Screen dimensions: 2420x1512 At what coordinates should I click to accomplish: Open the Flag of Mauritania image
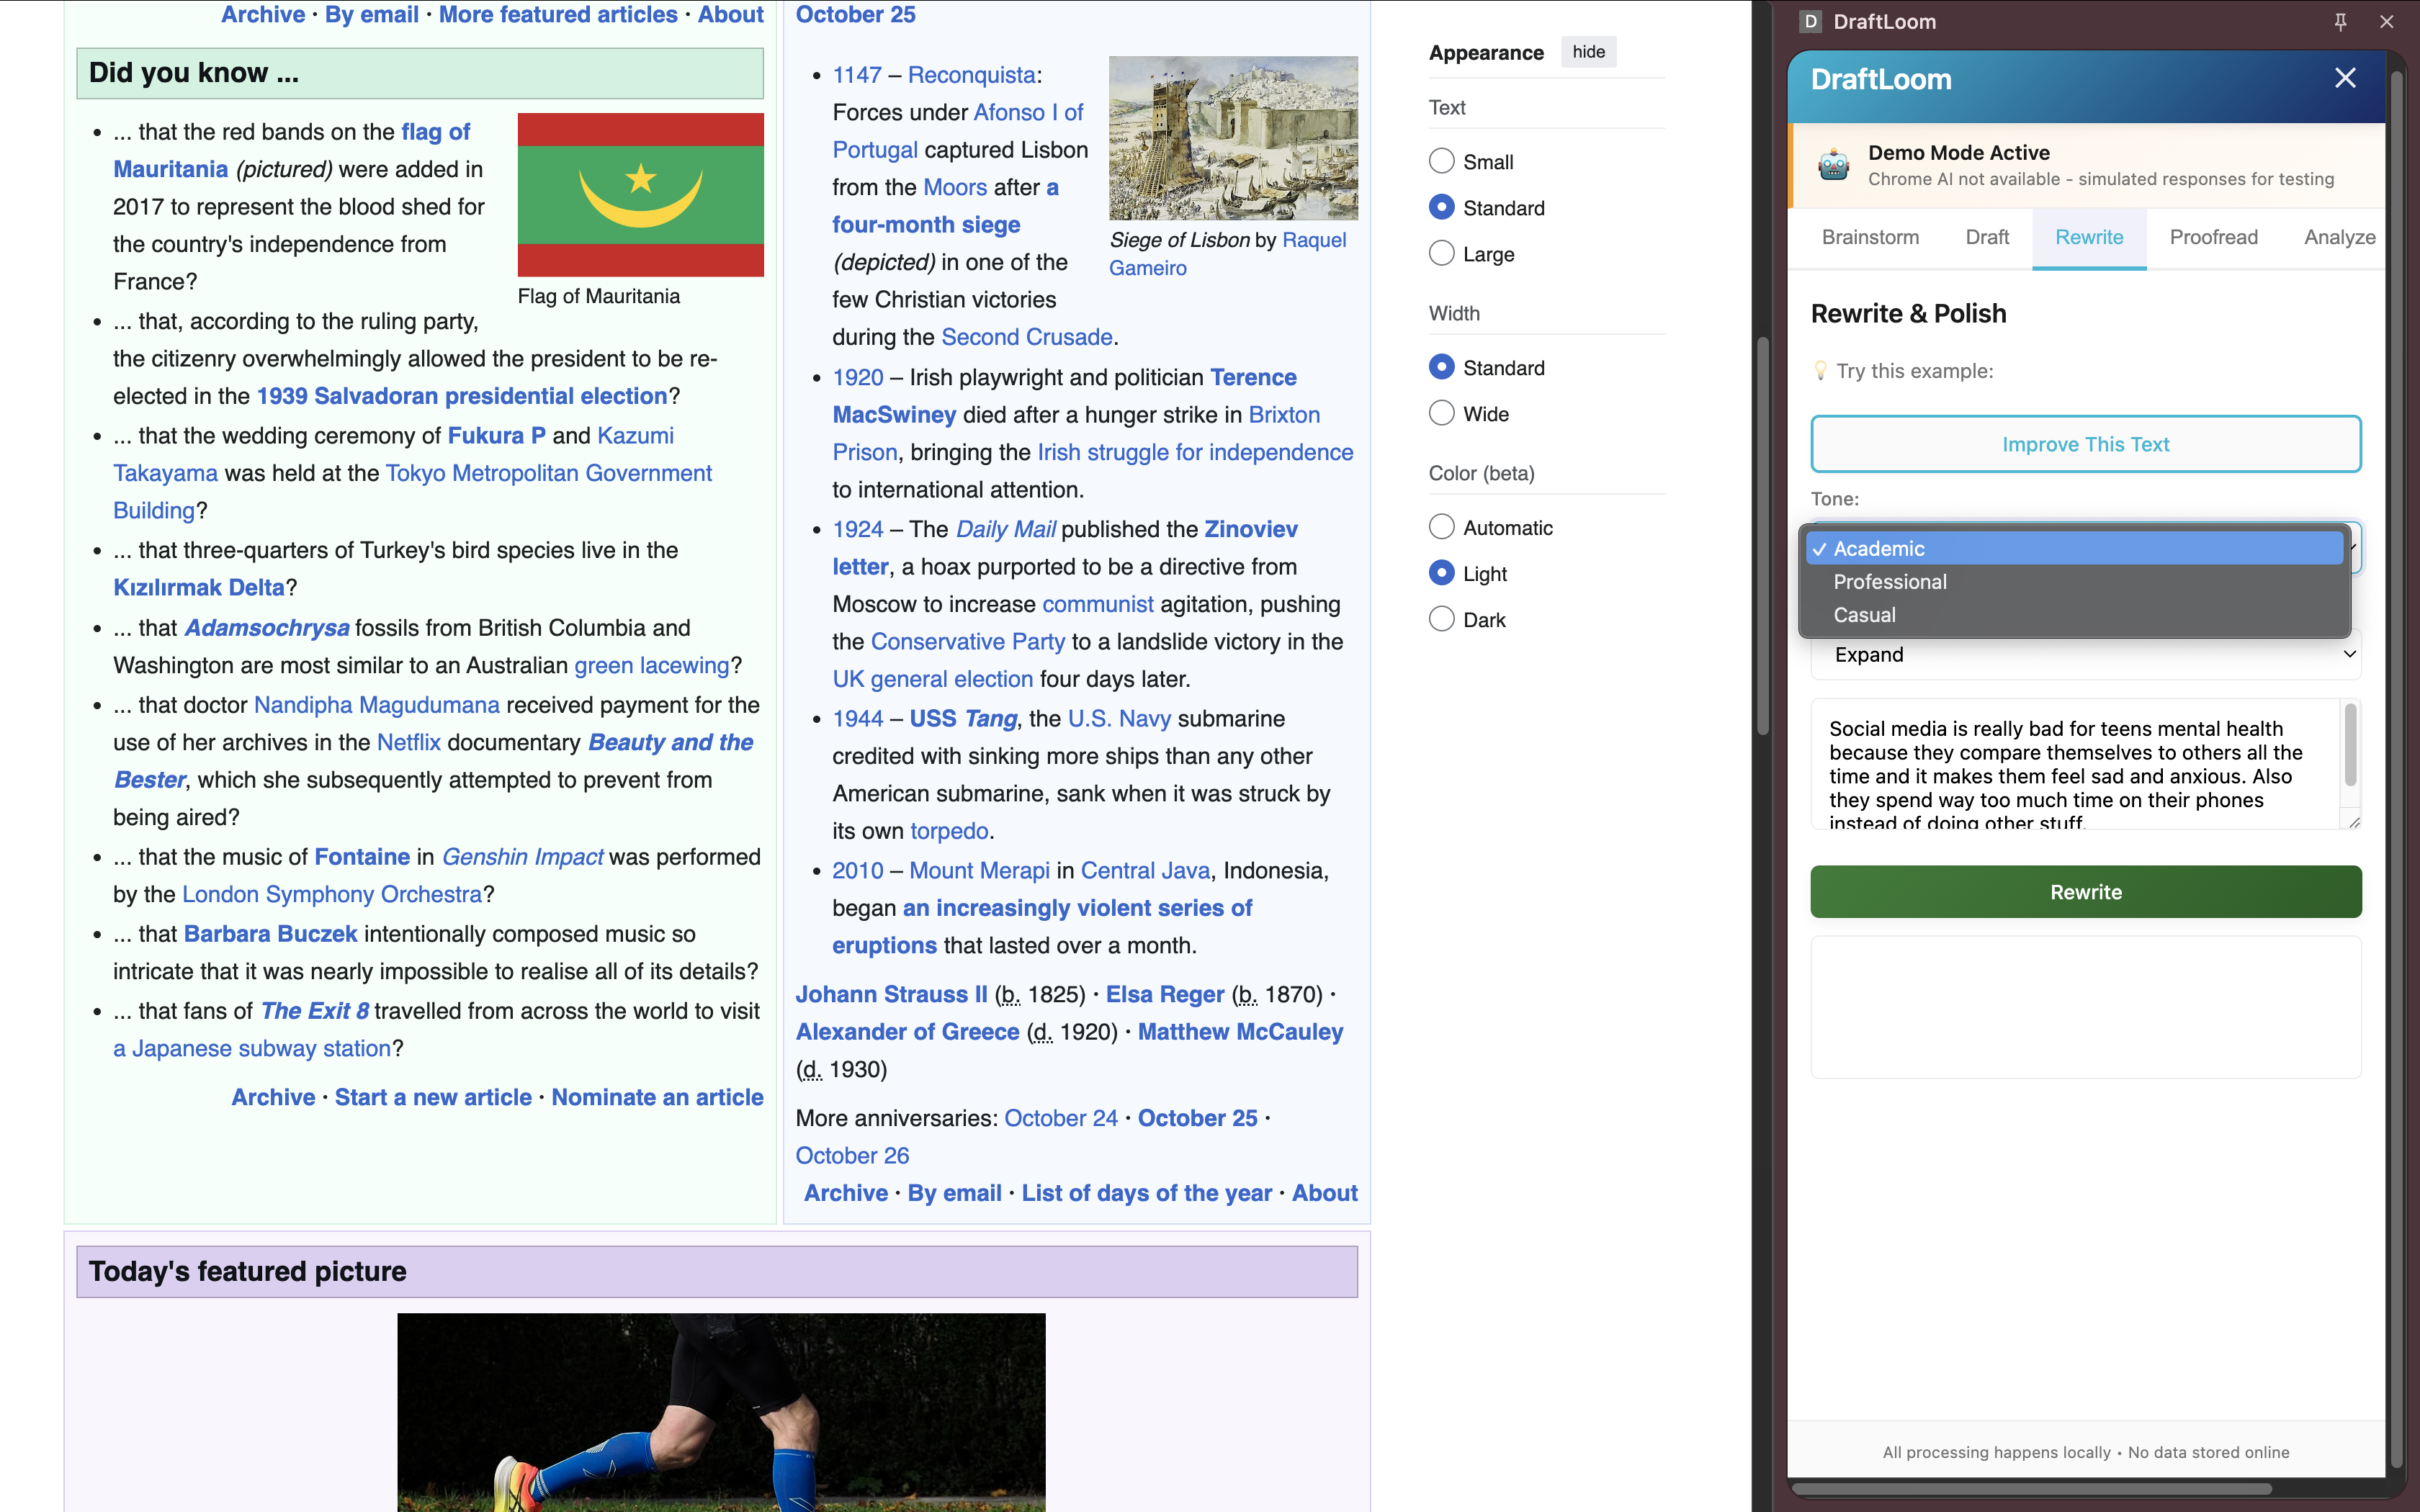pyautogui.click(x=640, y=194)
